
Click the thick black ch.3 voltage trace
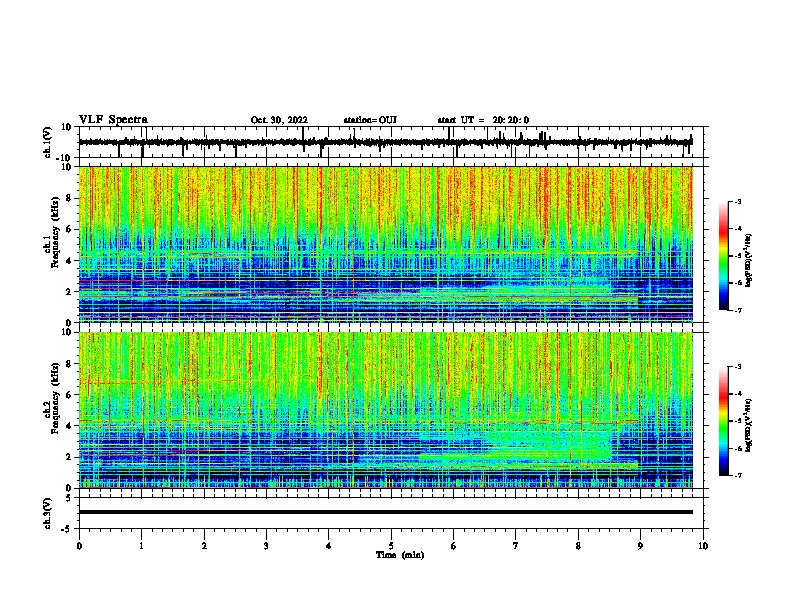(386, 512)
